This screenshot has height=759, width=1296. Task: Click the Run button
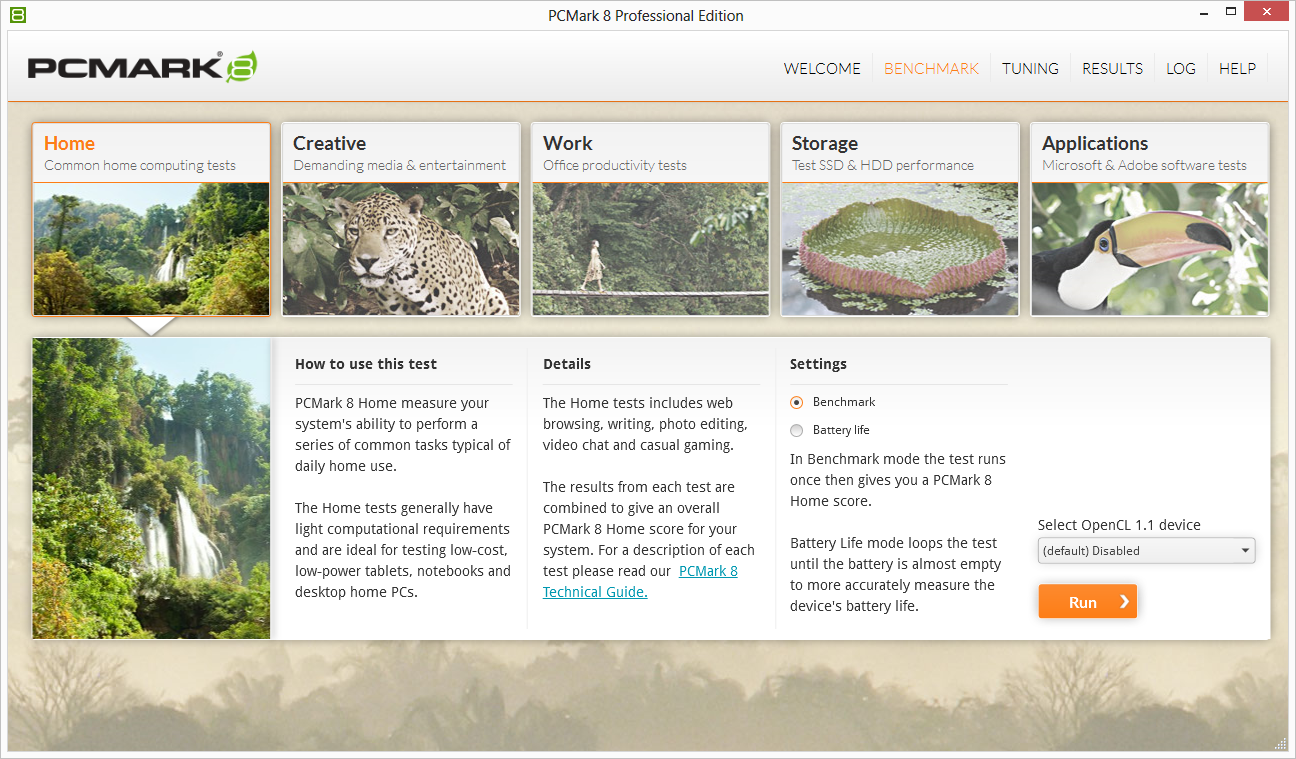click(1087, 602)
